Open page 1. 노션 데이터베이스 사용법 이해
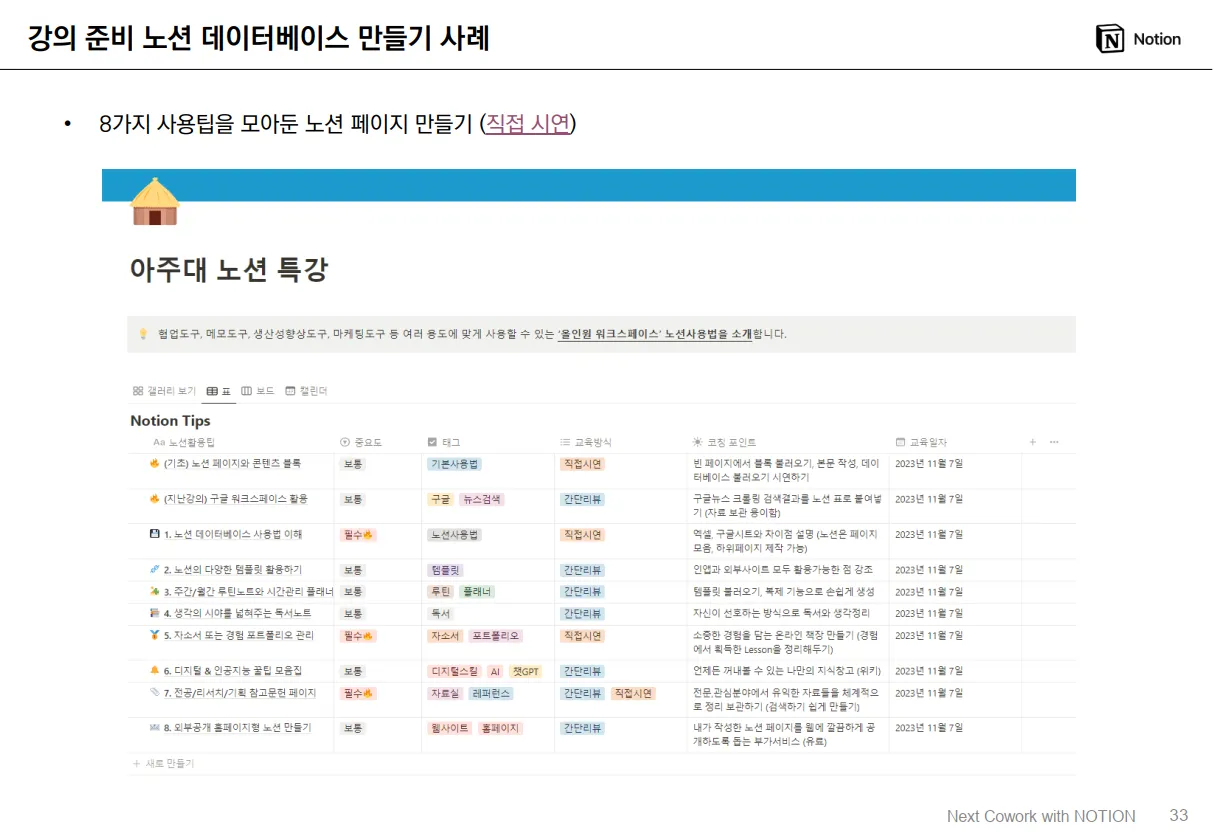Screen dimensions: 1214x834 (x=233, y=534)
